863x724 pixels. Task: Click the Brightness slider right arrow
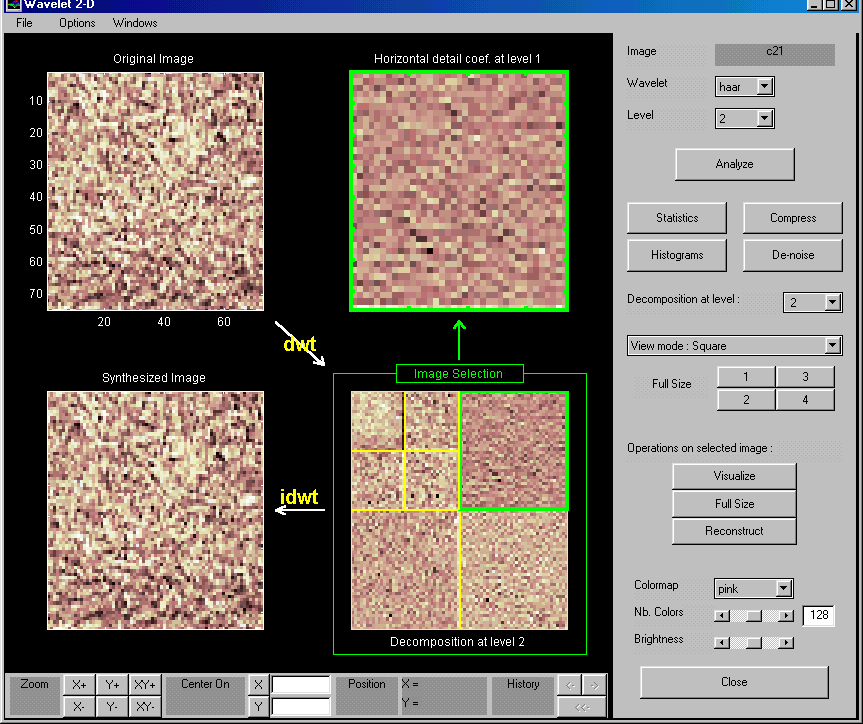click(787, 642)
